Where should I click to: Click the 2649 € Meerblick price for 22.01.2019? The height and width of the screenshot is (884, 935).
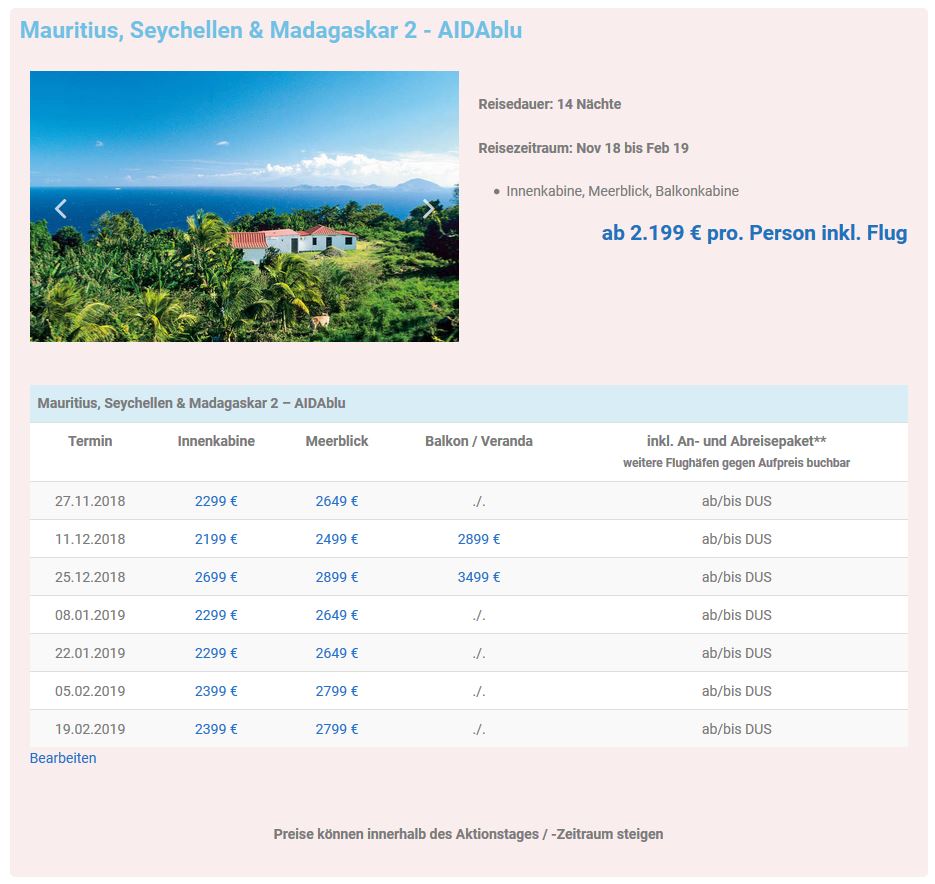337,653
